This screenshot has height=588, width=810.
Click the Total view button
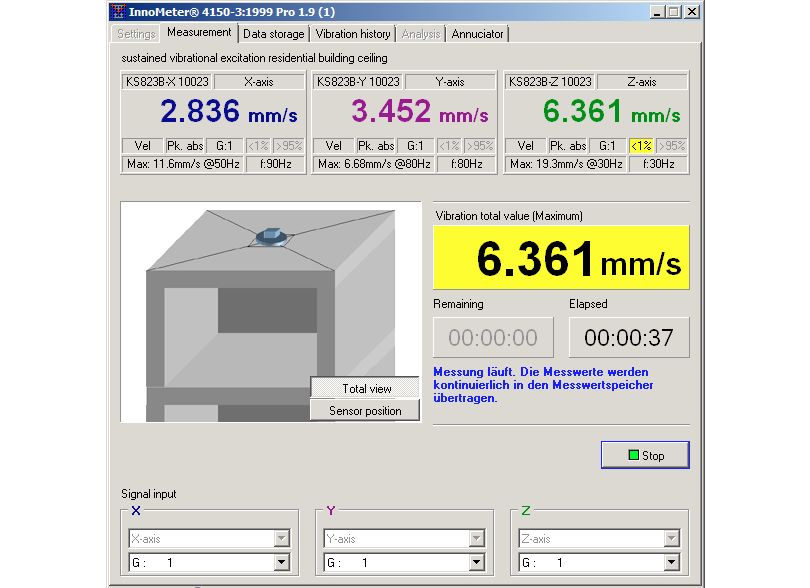point(366,389)
